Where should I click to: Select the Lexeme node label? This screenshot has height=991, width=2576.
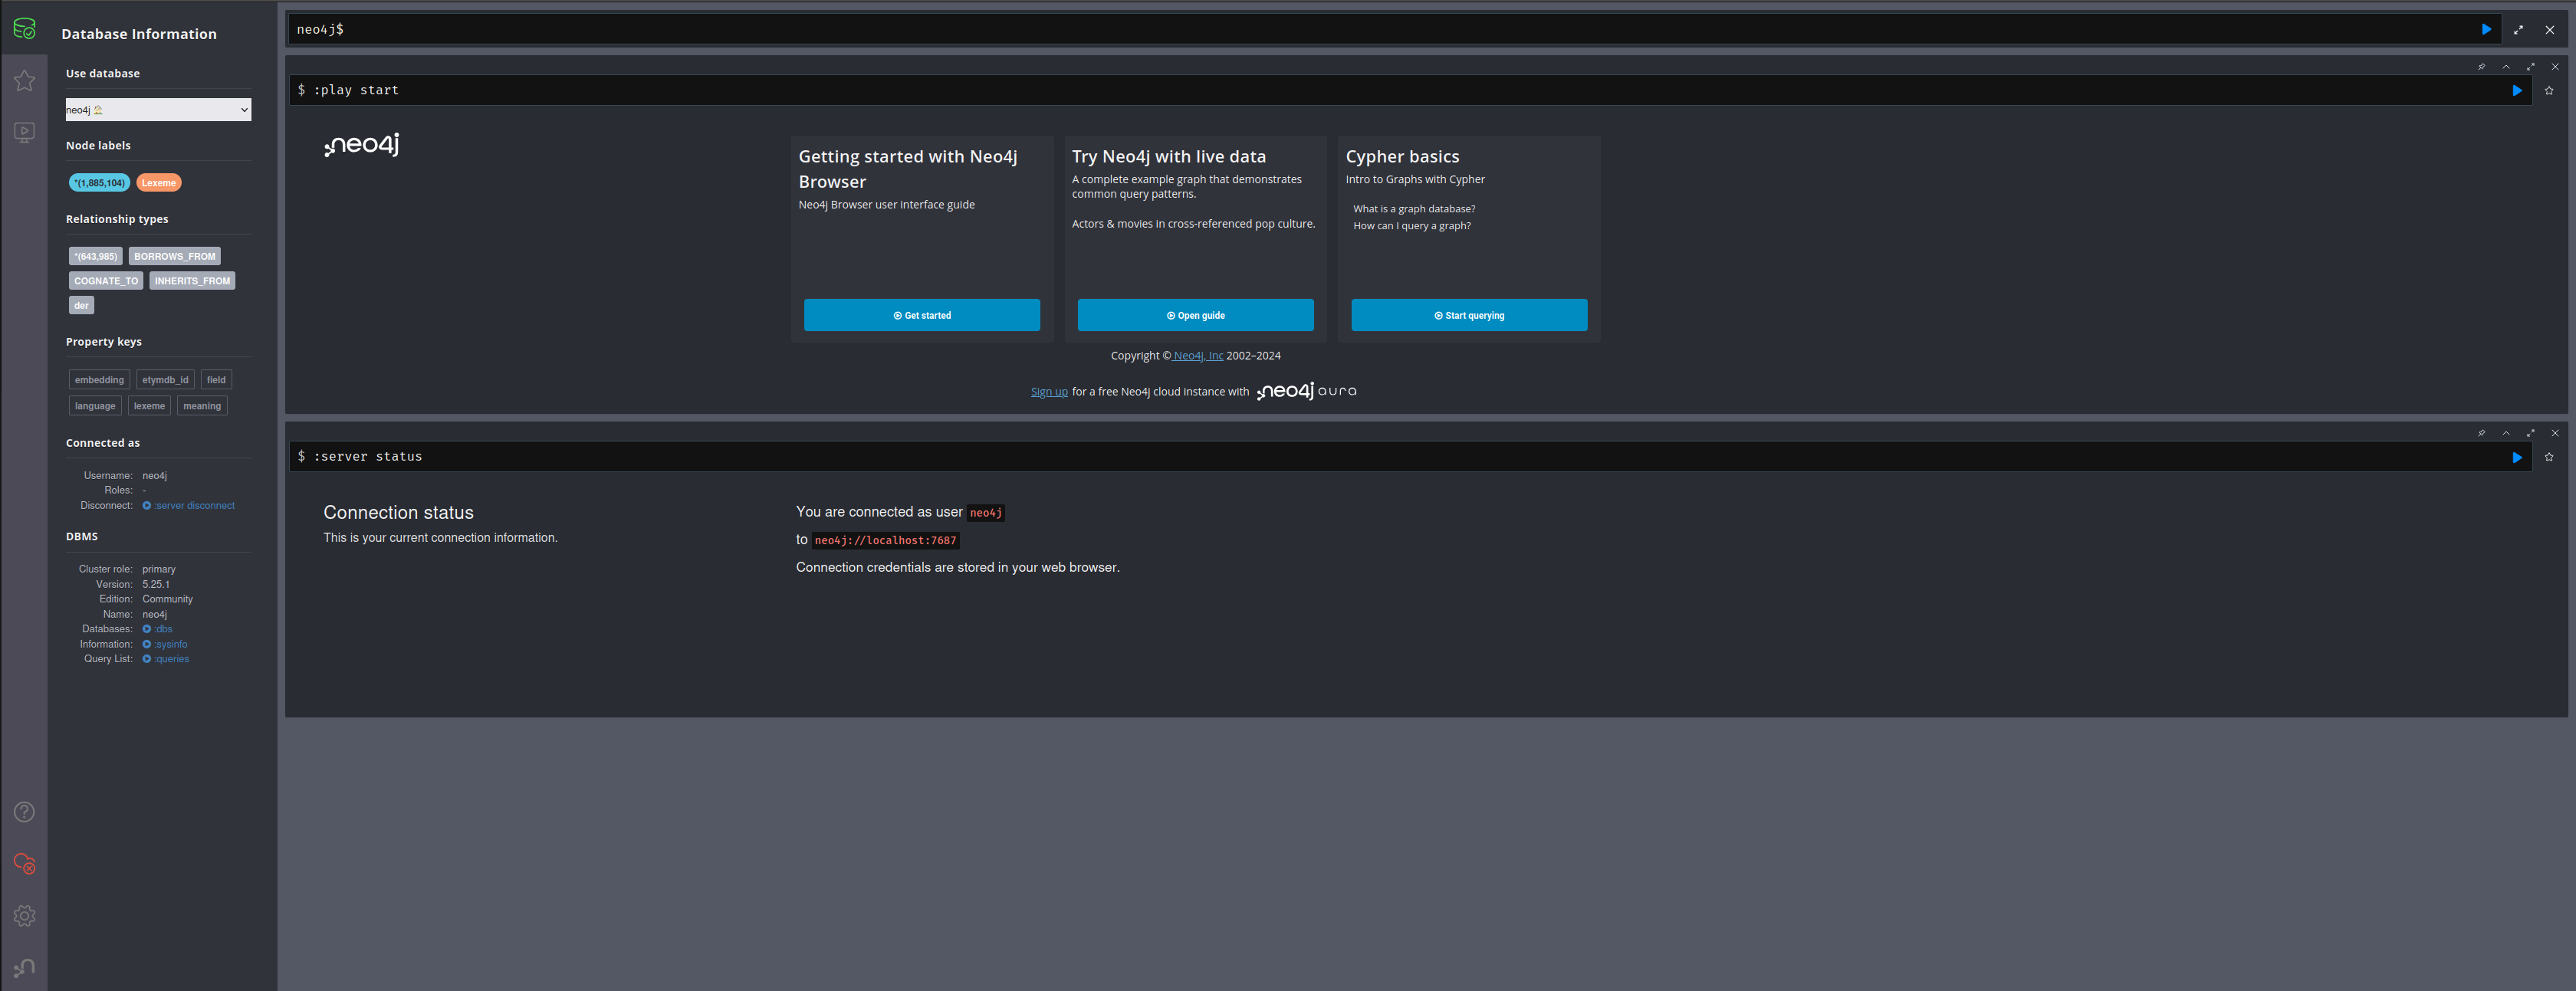coord(159,183)
